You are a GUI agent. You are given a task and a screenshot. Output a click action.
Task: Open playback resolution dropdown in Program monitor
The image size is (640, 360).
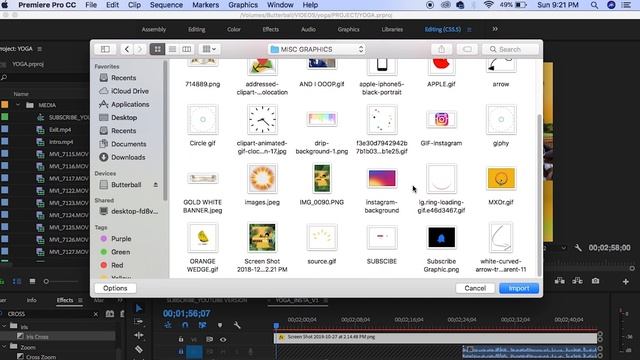coord(563,248)
